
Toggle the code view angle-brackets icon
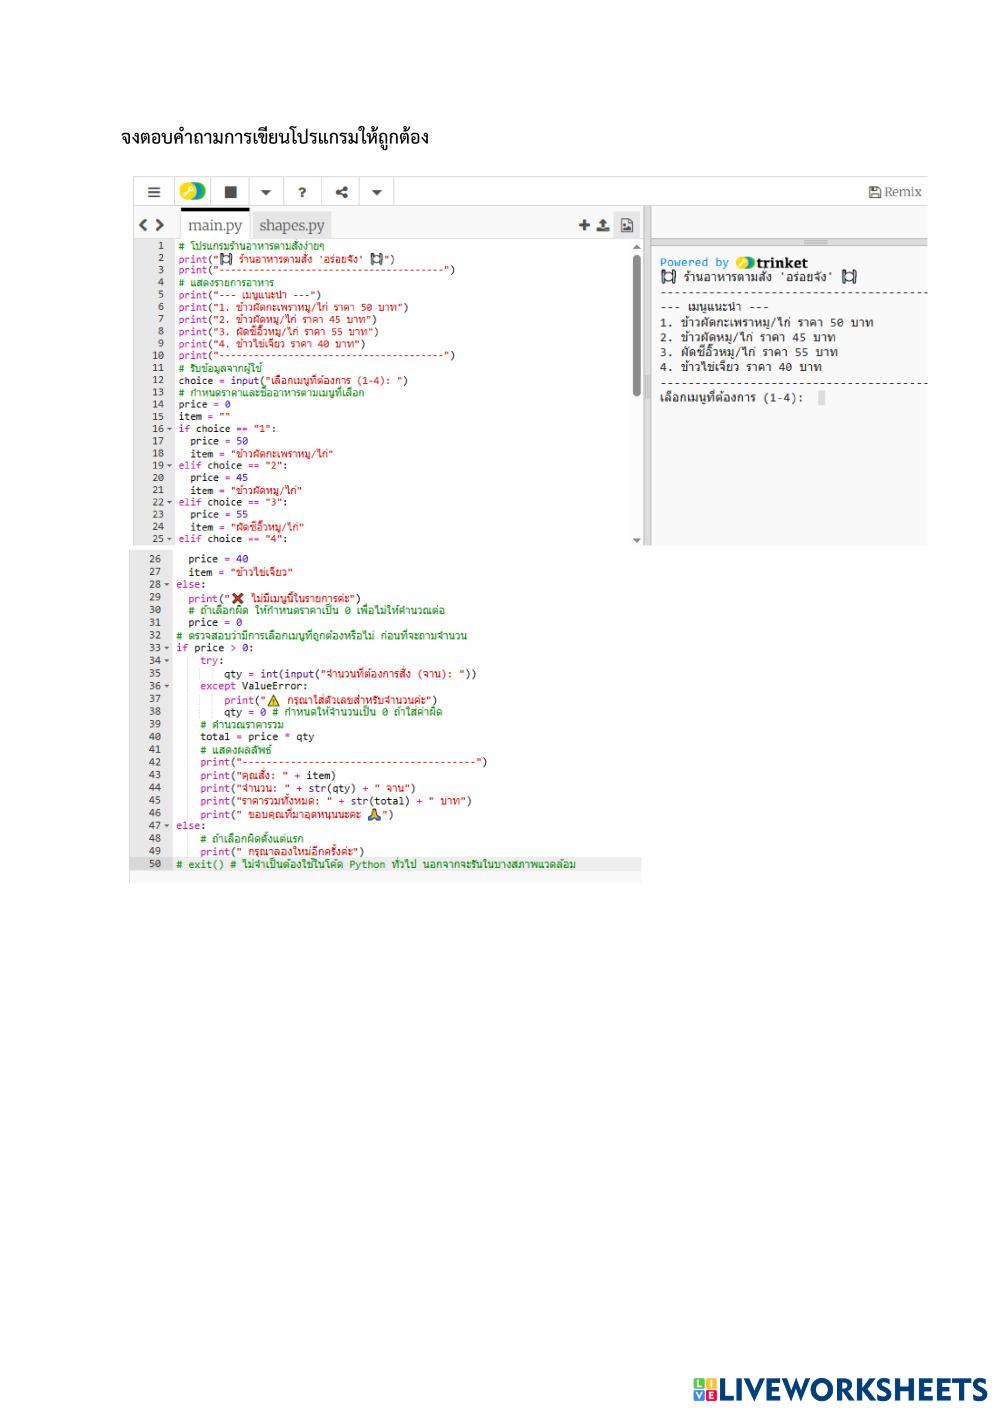tap(151, 226)
